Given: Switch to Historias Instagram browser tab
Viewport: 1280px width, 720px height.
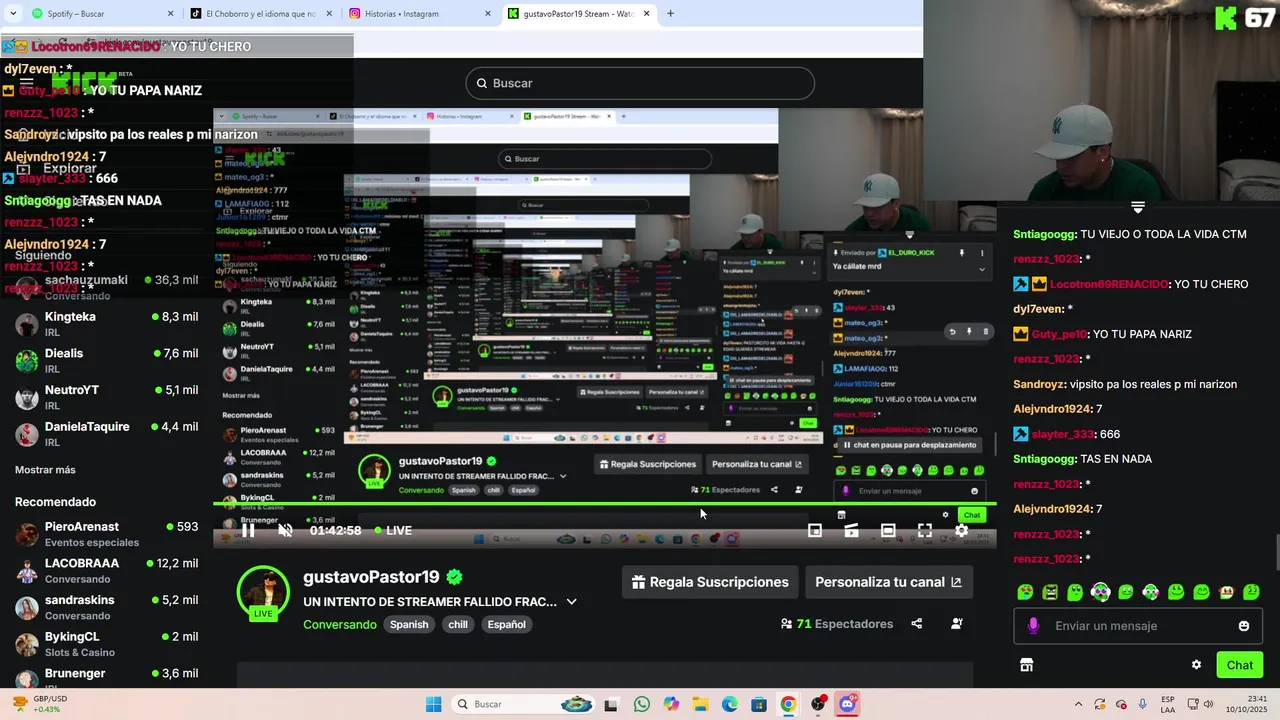Looking at the screenshot, I should (418, 14).
